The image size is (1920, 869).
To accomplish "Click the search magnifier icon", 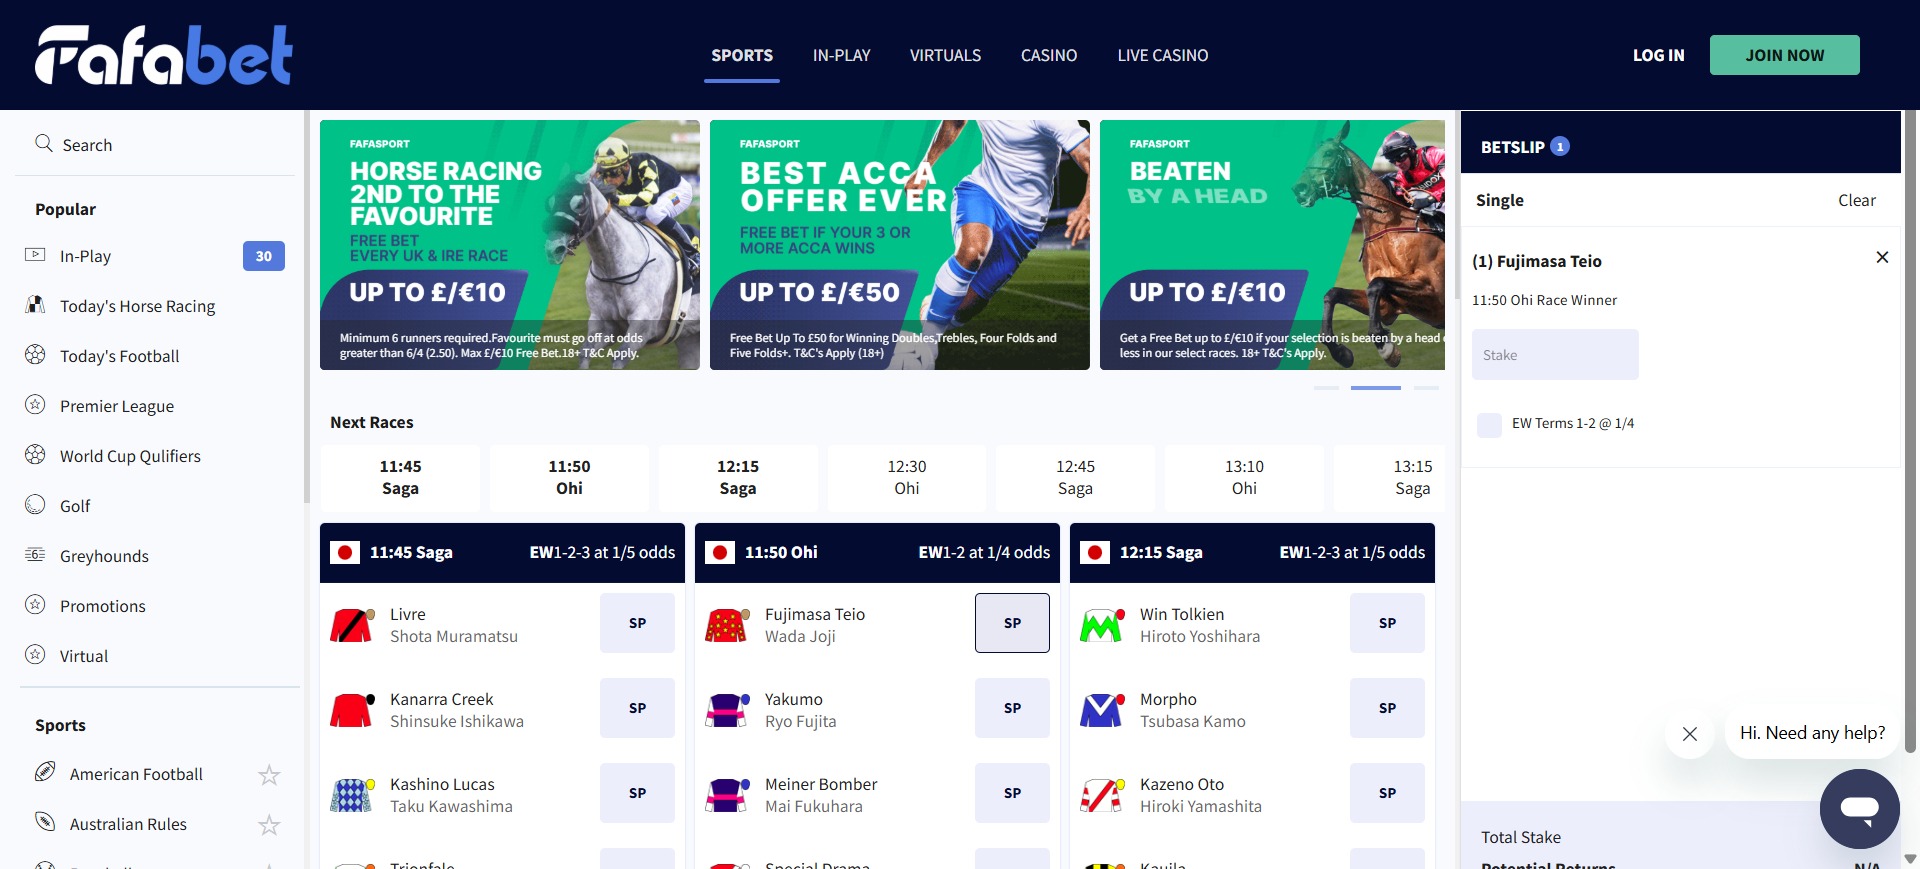I will [x=43, y=143].
